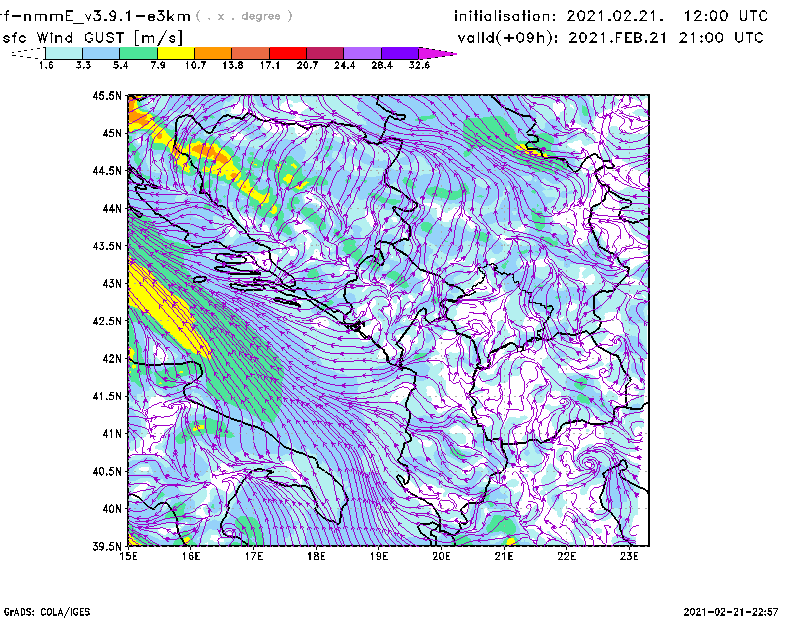Click the legend value 5.4
This screenshot has height=618, width=800.
120,65
